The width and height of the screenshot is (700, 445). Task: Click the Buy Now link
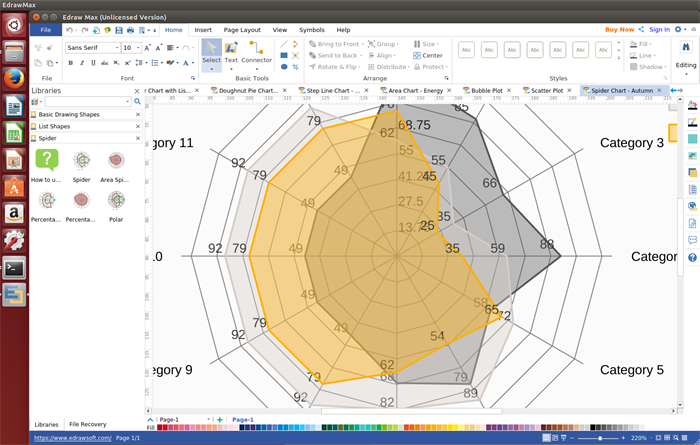[x=619, y=30]
